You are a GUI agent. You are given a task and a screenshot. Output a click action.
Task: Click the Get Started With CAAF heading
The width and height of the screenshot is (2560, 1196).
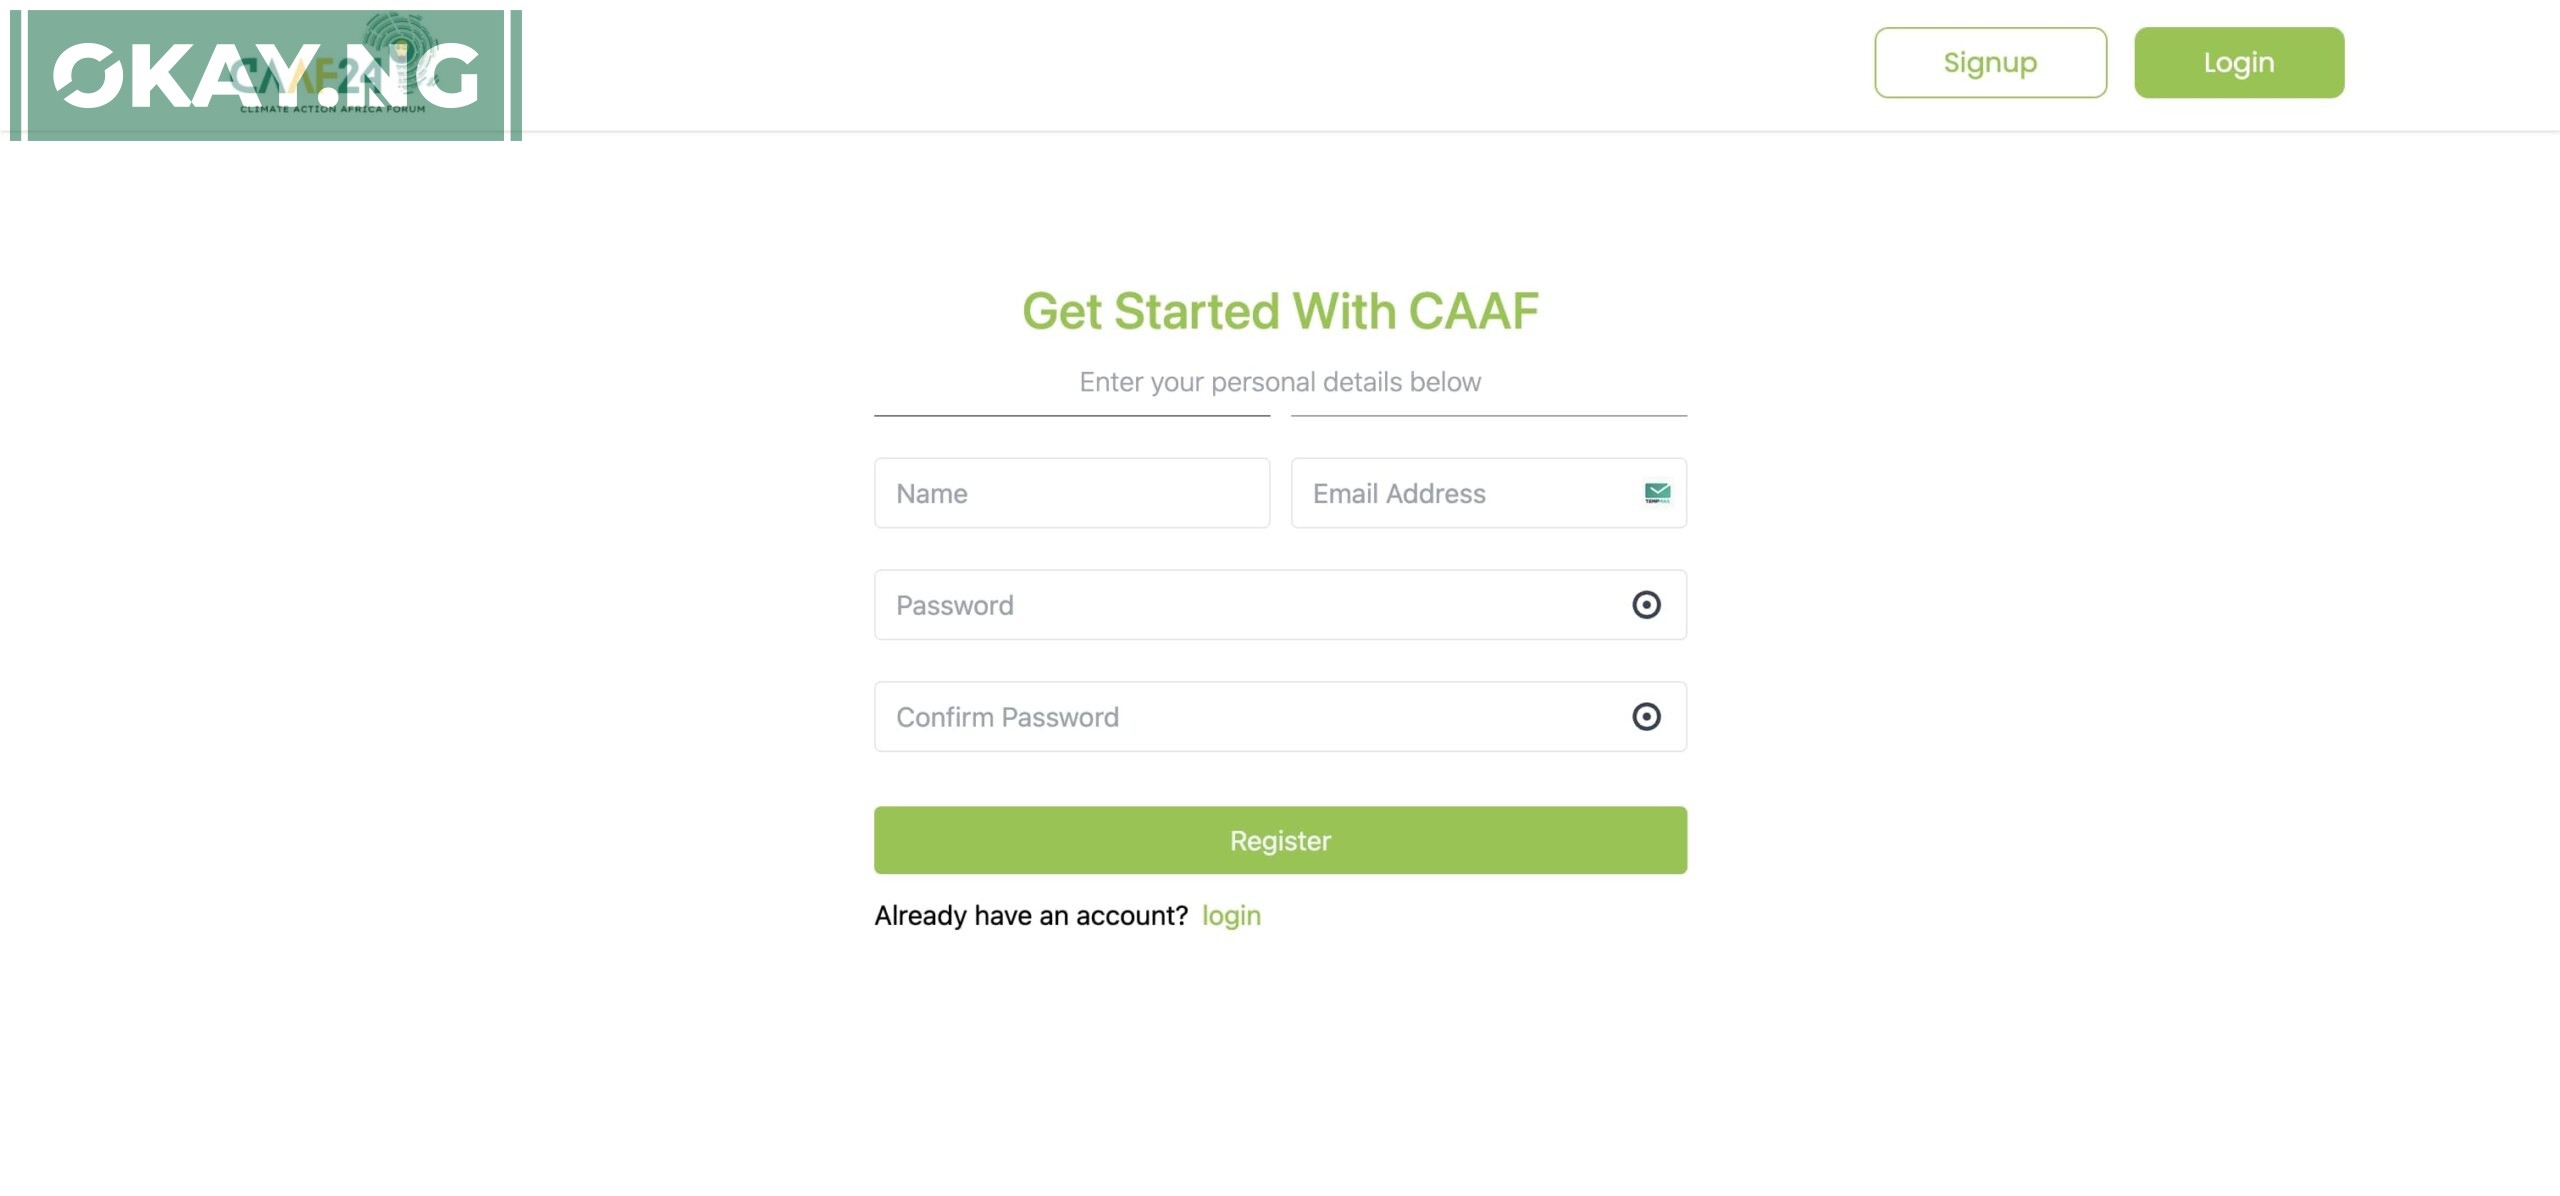pos(1280,311)
